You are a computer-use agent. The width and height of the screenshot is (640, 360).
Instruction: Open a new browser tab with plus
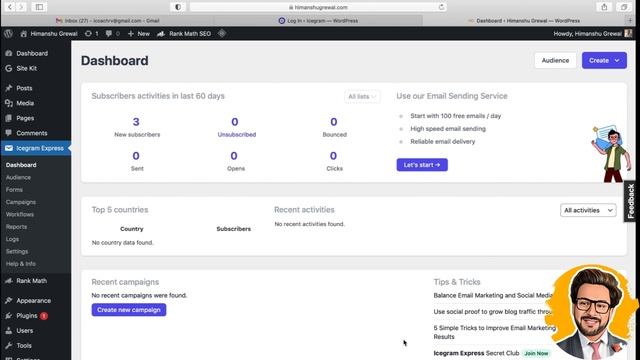(631, 20)
